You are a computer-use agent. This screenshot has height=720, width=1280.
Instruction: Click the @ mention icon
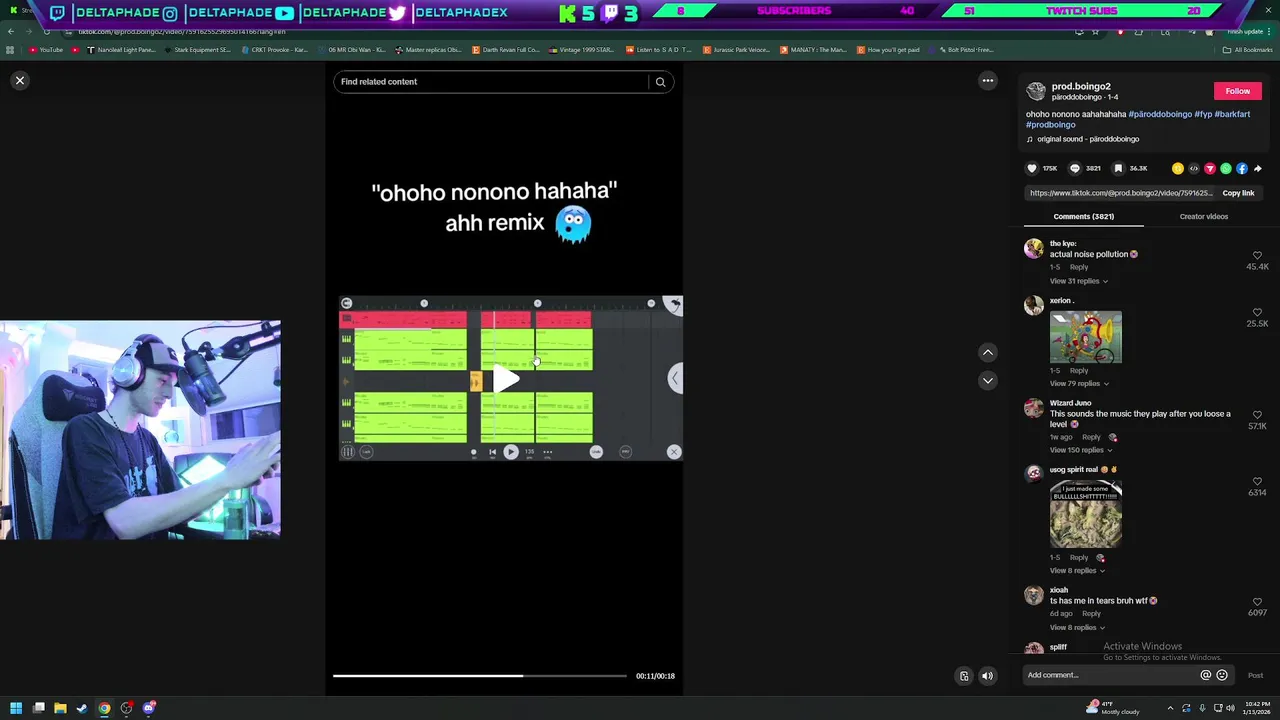point(1205,675)
